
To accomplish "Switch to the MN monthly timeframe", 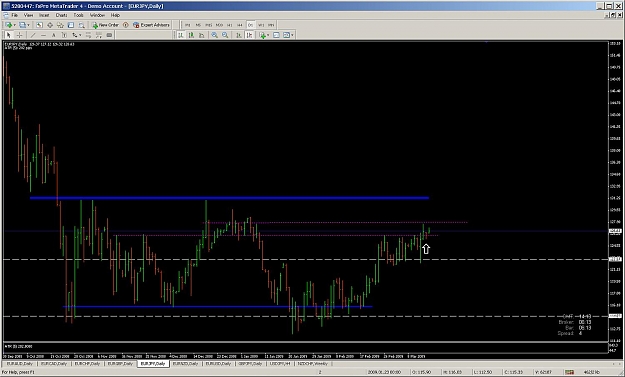I will point(271,25).
